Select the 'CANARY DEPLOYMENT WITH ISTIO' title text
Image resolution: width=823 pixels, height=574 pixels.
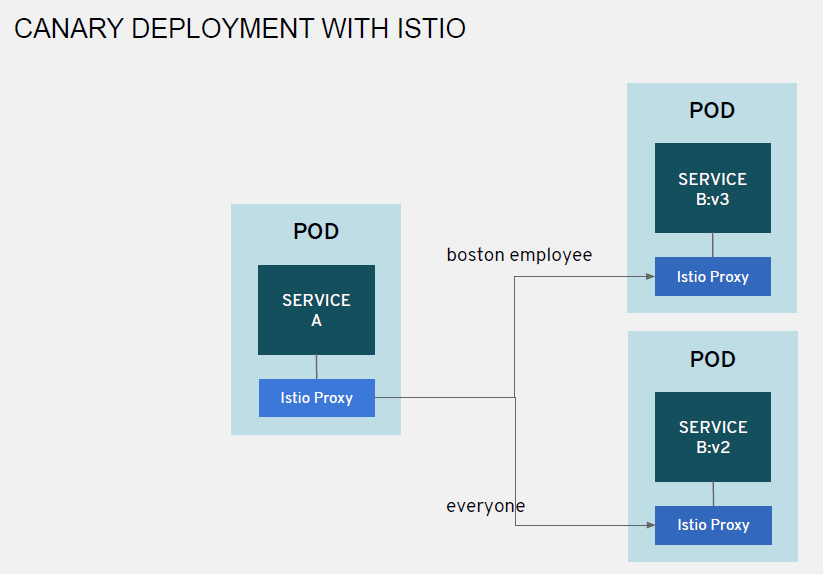(x=240, y=28)
